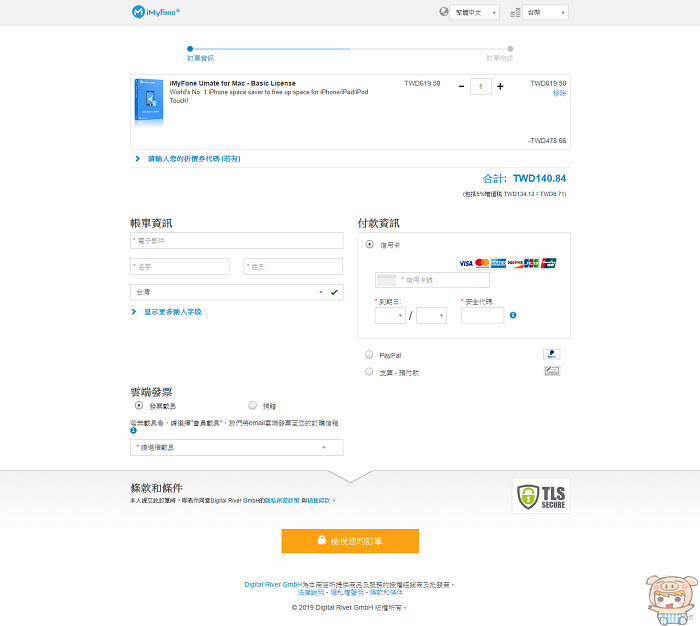This screenshot has width=700, height=626.
Task: Click the last name input field
Action: point(293,267)
